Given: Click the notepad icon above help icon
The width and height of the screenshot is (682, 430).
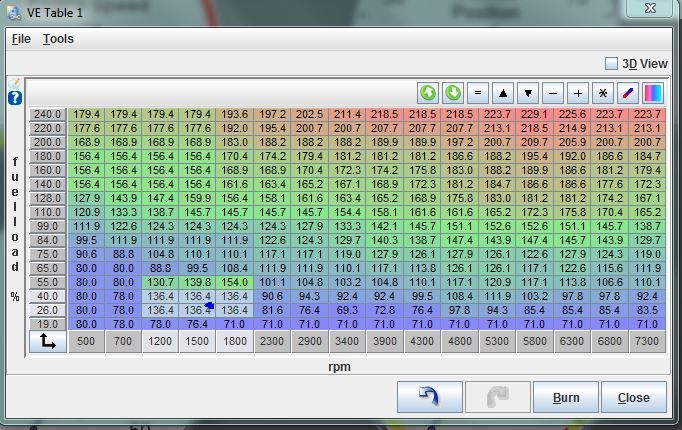Looking at the screenshot, I should 15,83.
